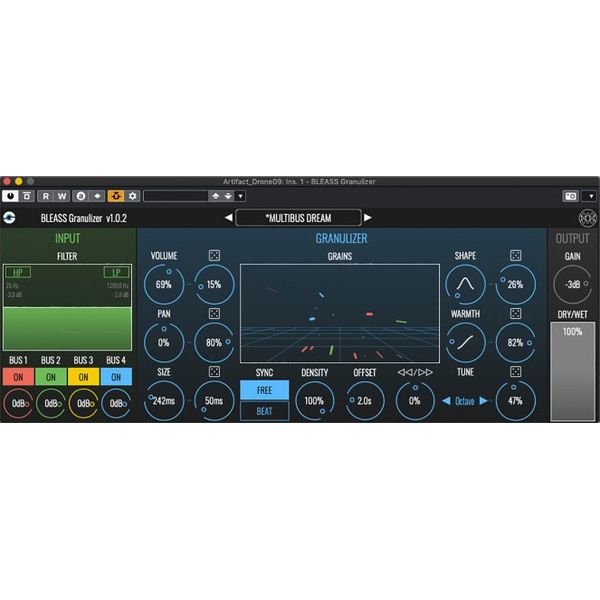Click the GRAINS visualizer display
This screenshot has height=600, width=600.
pyautogui.click(x=340, y=313)
